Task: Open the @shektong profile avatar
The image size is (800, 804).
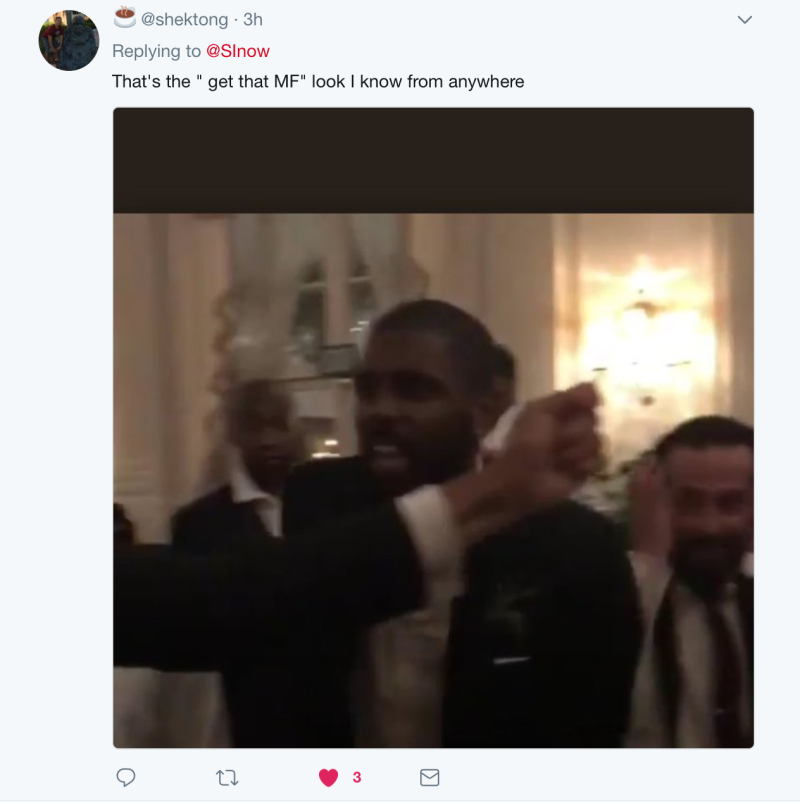Action: pos(69,41)
